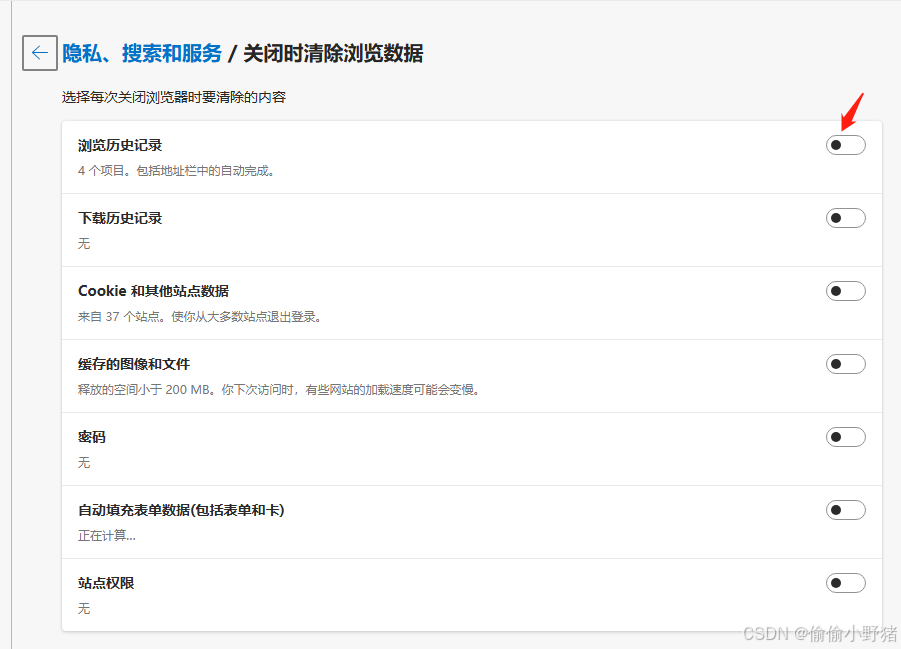This screenshot has width=901, height=649.
Task: Go back using the left arrow button
Action: (40, 53)
